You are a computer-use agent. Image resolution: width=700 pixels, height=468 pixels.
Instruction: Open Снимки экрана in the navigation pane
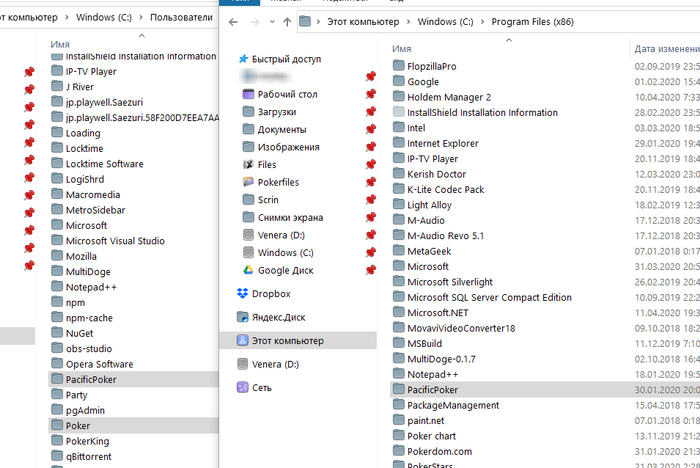tap(290, 217)
